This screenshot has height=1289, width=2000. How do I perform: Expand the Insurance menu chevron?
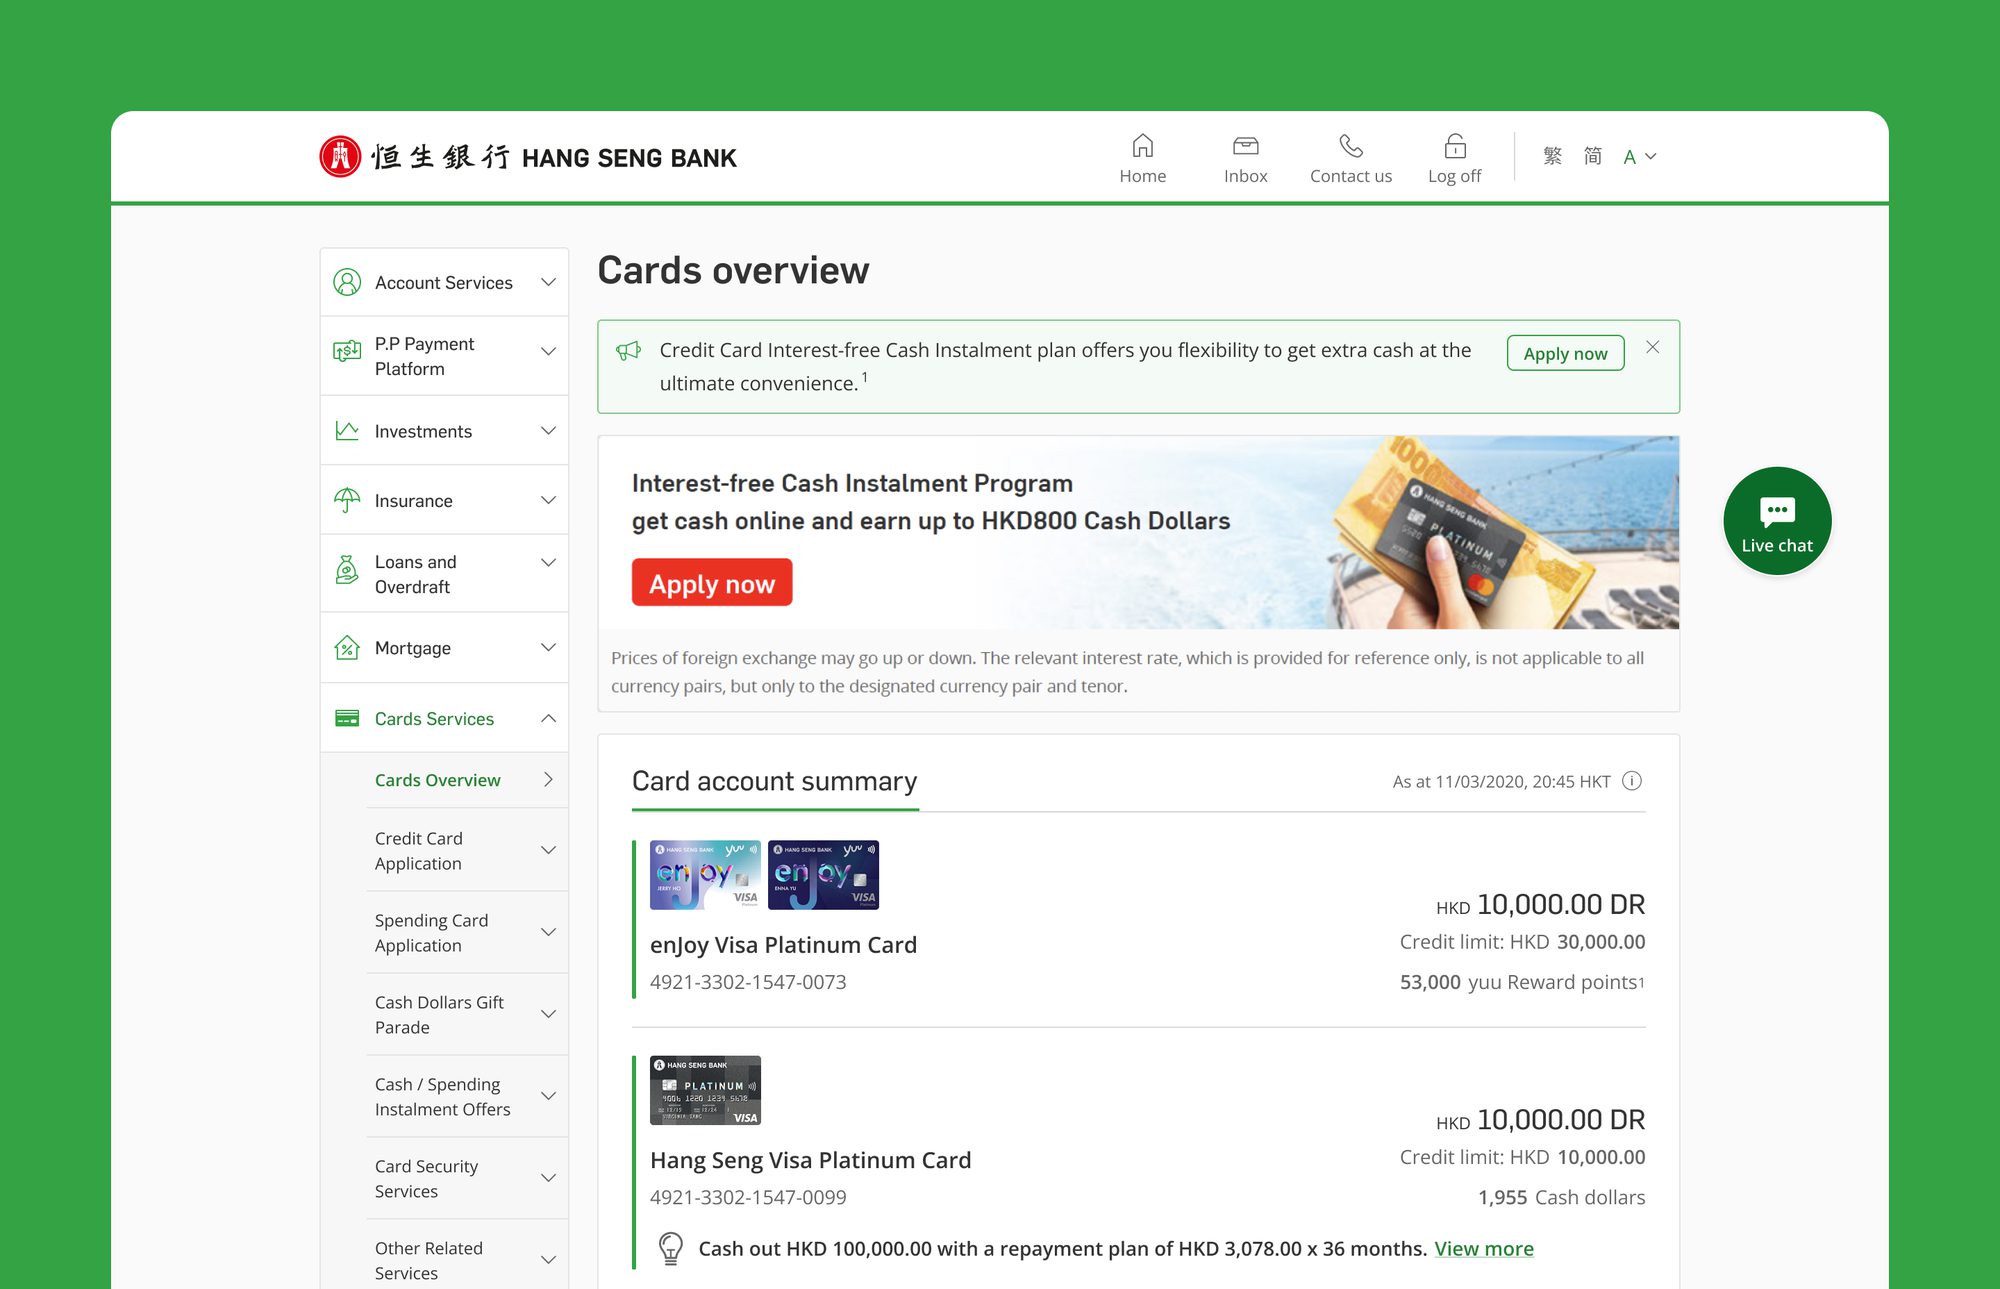point(548,499)
